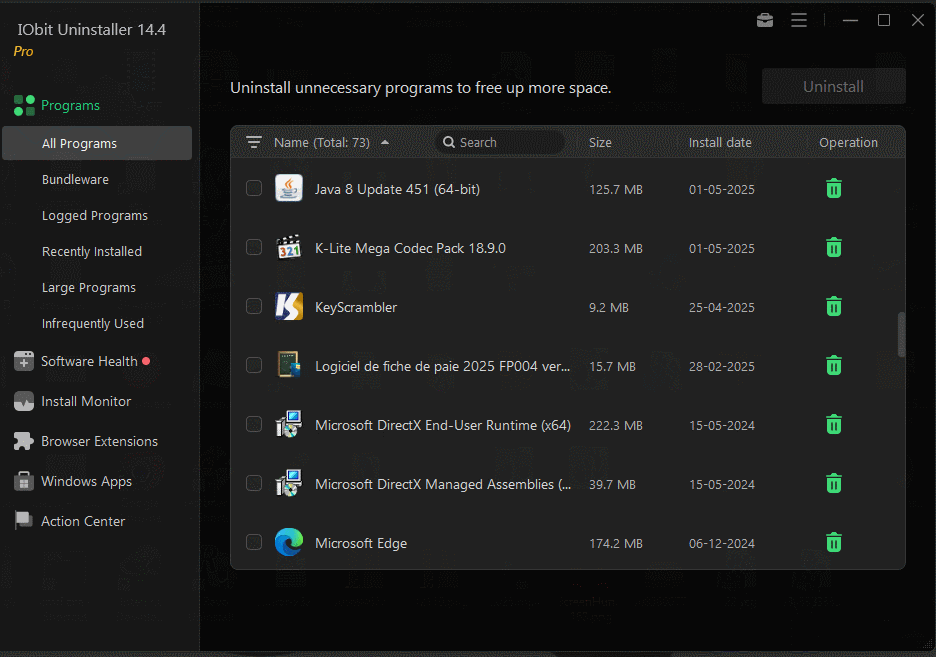Screen dimensions: 936x657
Task: Click trash icon for Logiciel de fiche de paie
Action: tap(833, 365)
